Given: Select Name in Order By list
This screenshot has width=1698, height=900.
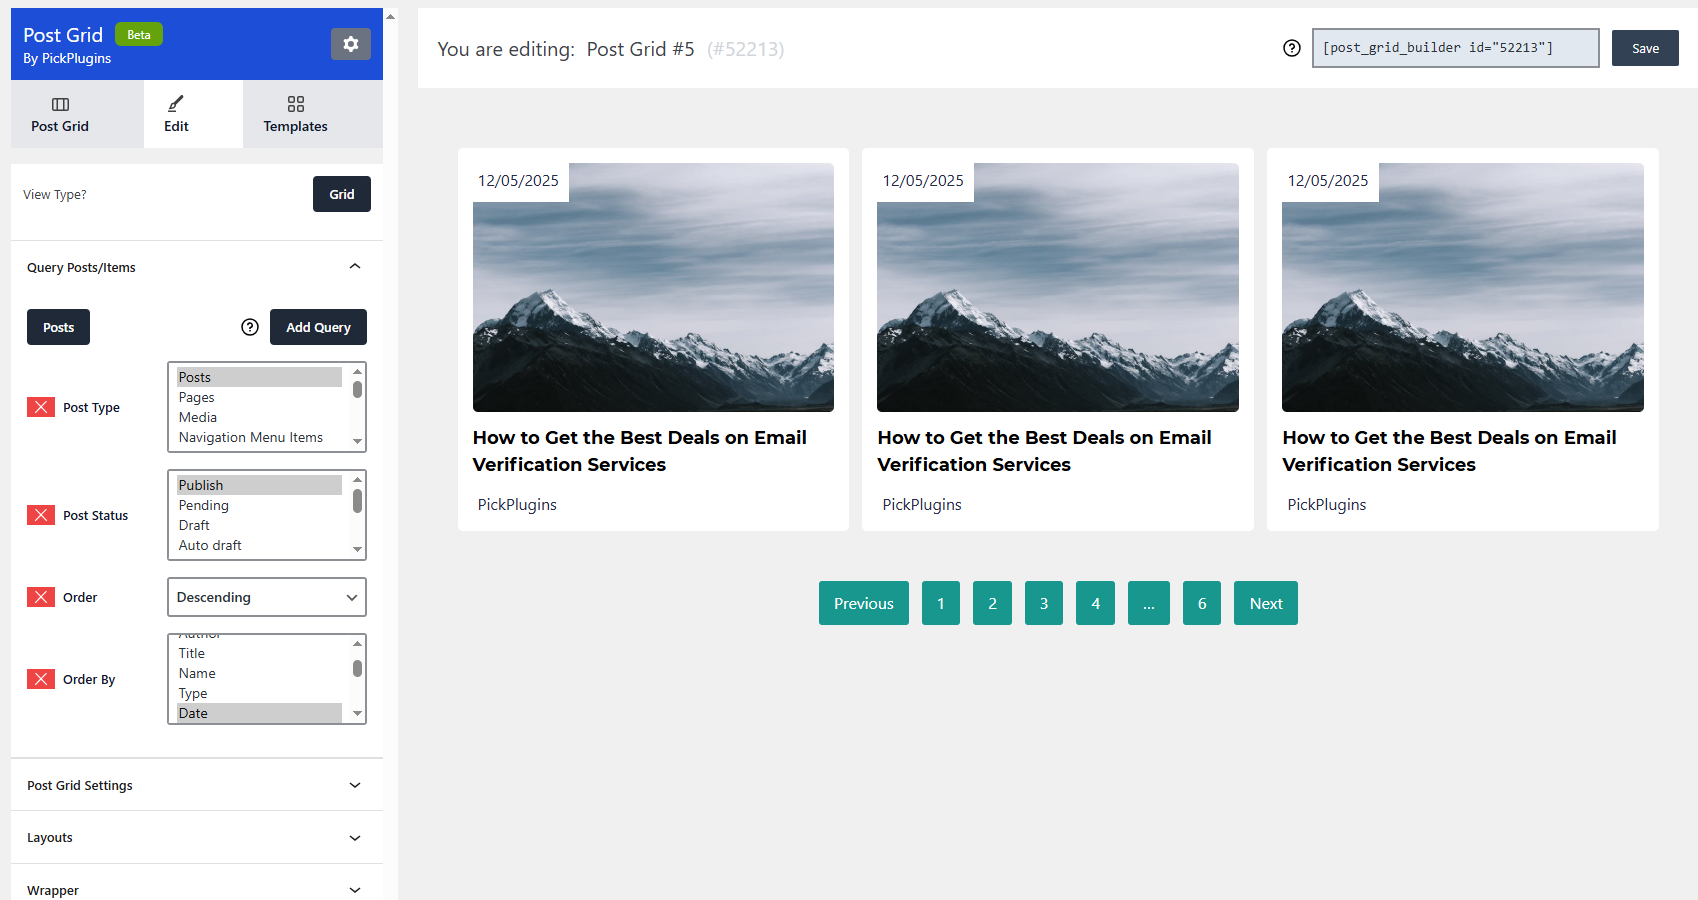Looking at the screenshot, I should click(x=259, y=673).
